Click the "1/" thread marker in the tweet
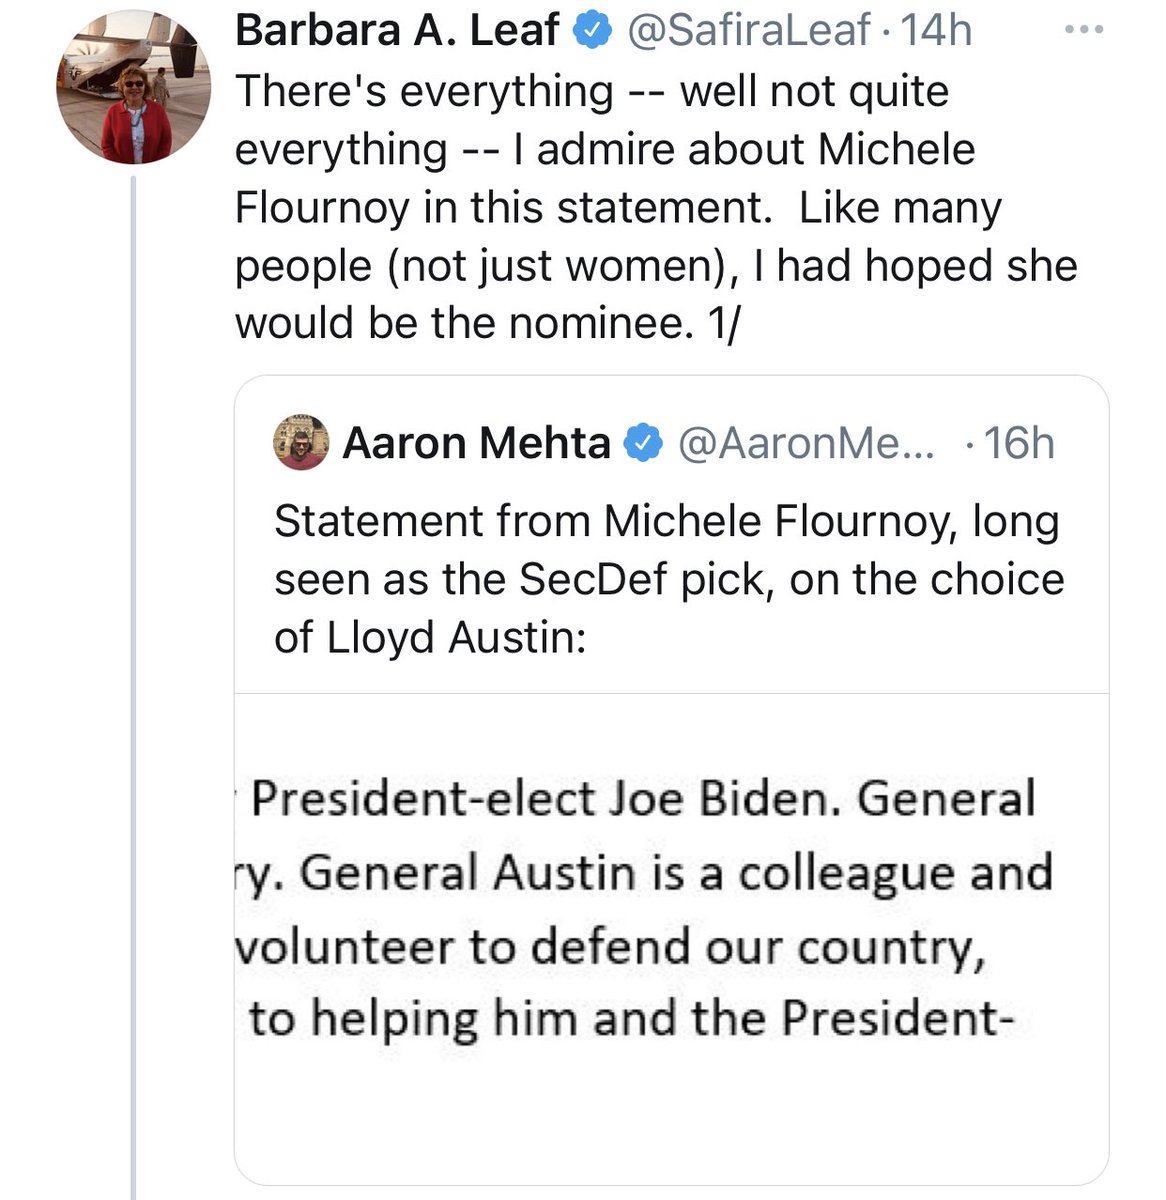Image resolution: width=1166 pixels, height=1200 pixels. click(x=720, y=324)
